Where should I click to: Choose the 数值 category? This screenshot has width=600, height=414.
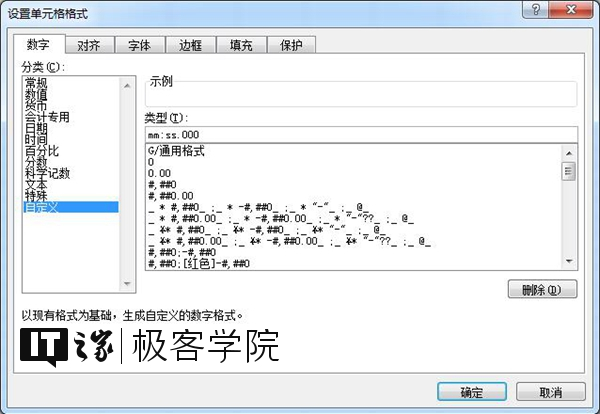[36, 93]
